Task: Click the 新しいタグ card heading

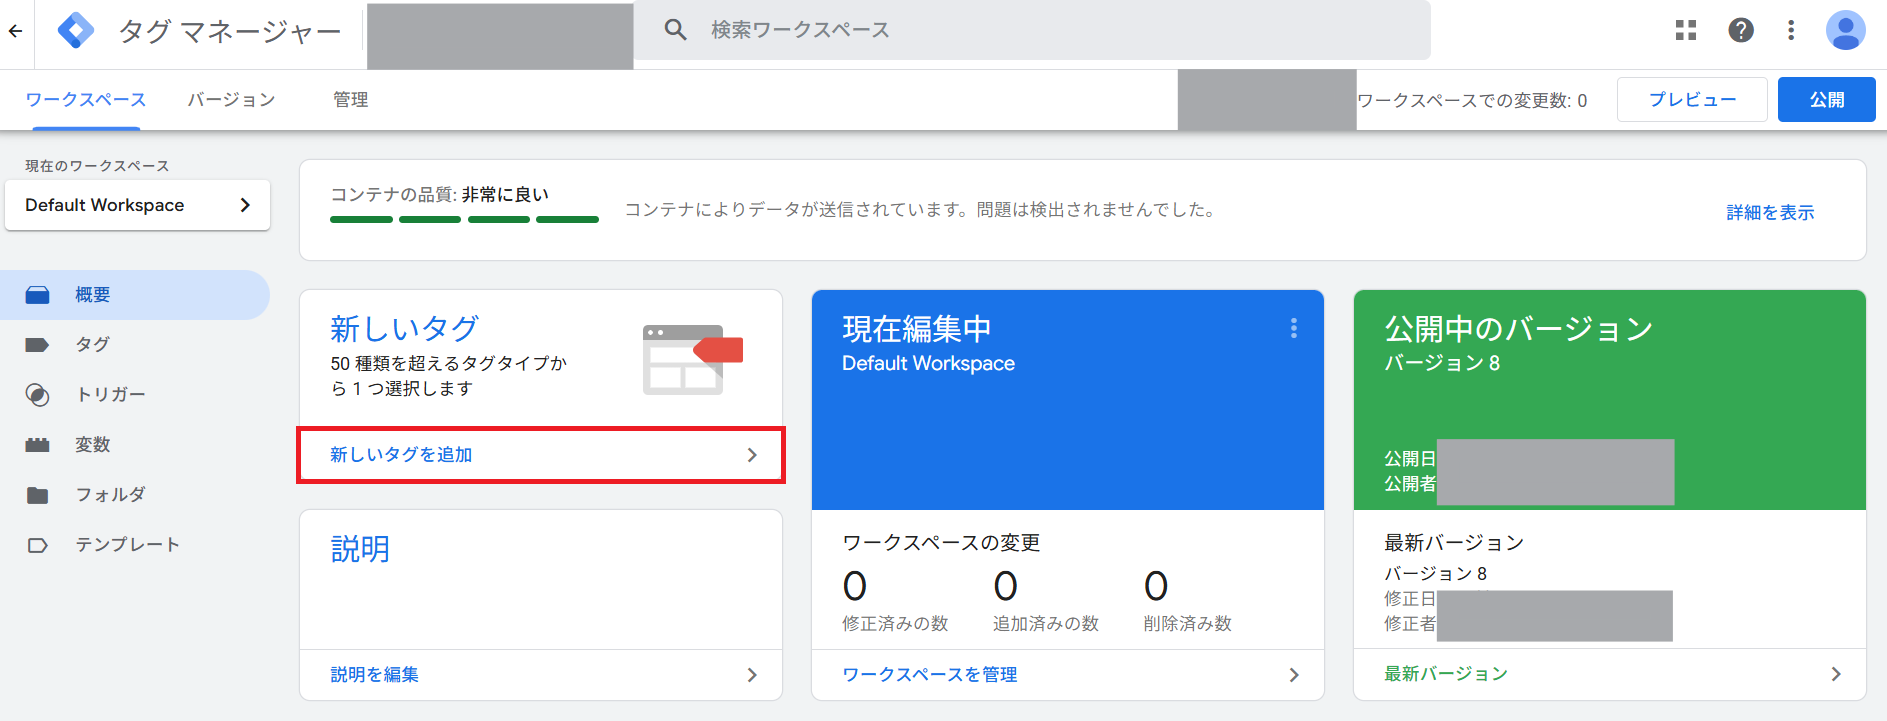Action: click(x=405, y=328)
